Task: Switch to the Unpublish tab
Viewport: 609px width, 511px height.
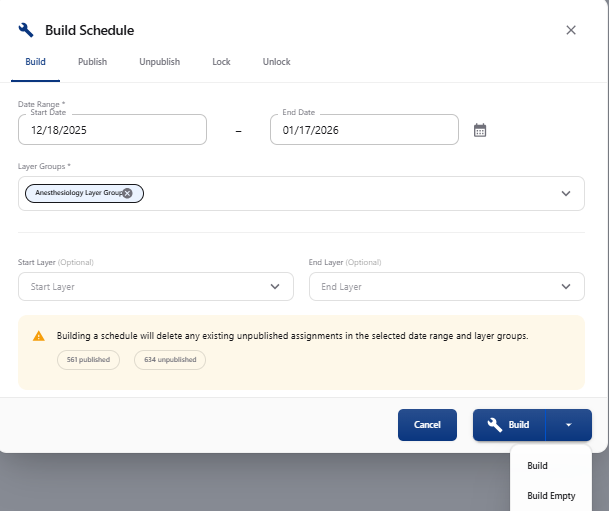Action: tap(159, 62)
